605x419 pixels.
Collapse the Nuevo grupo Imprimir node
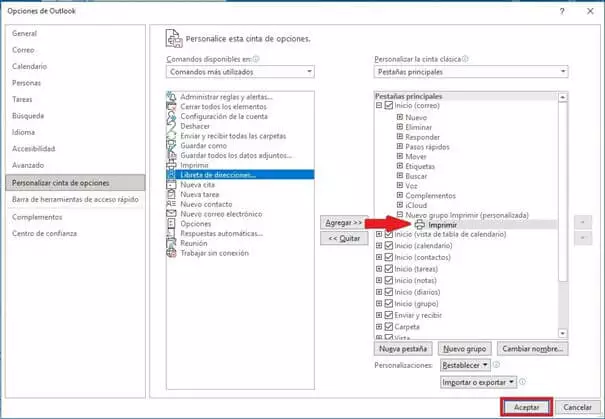point(400,215)
